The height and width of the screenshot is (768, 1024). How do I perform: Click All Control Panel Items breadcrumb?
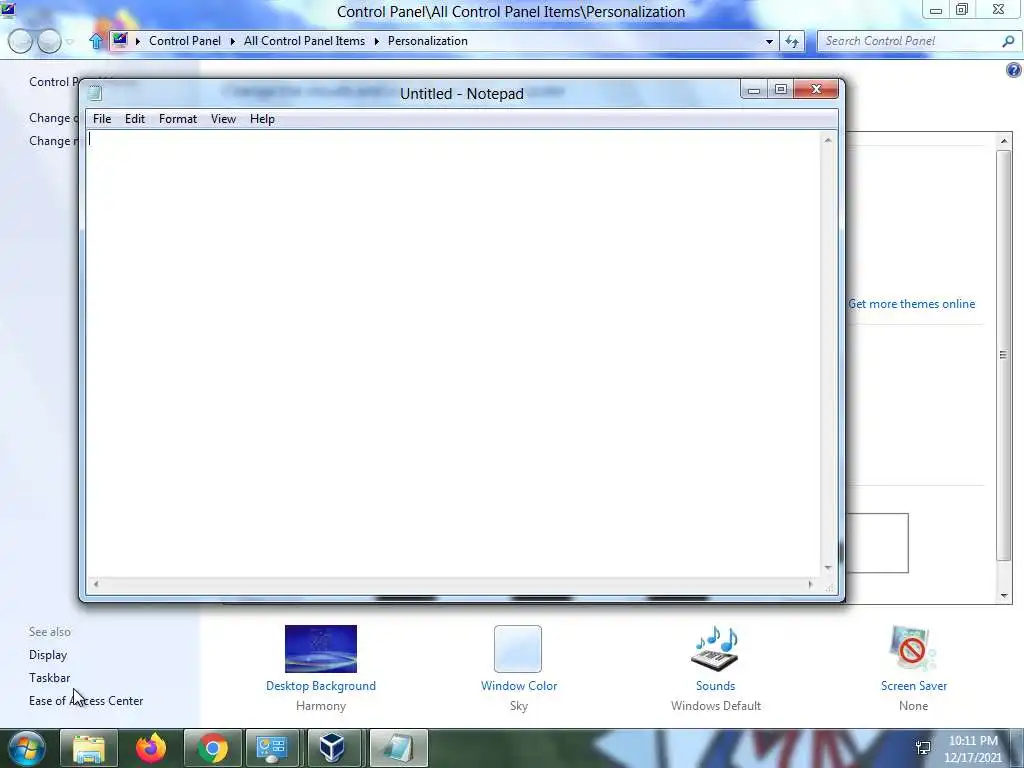click(x=304, y=41)
